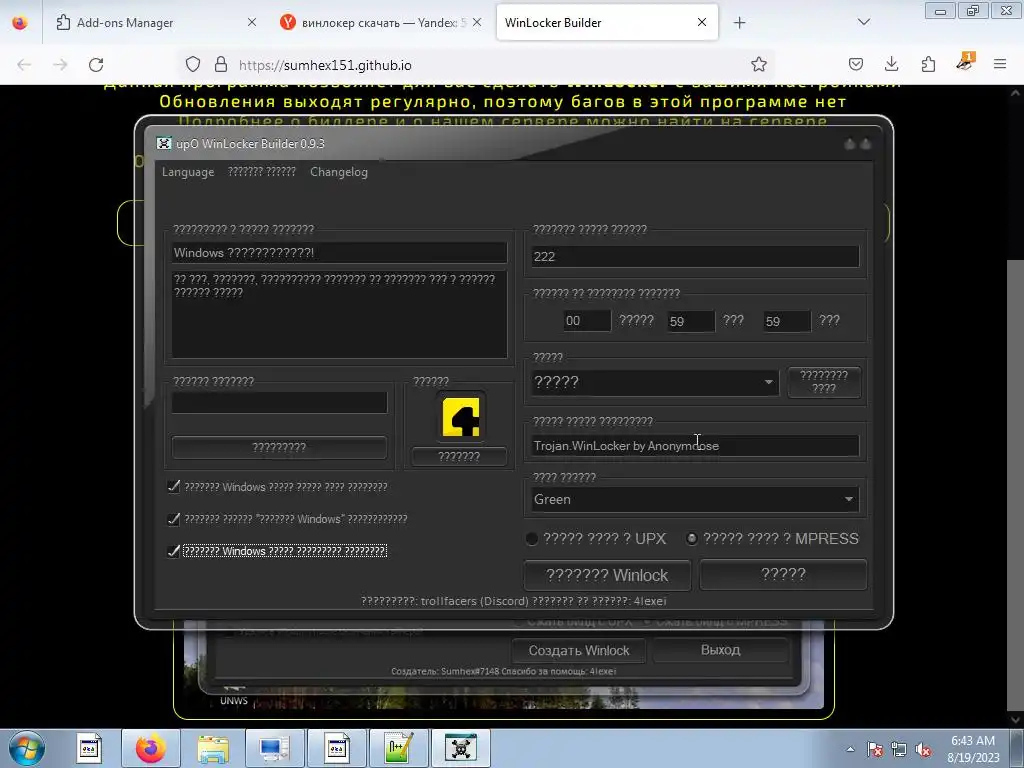This screenshot has width=1024, height=768.
Task: Show hidden tray icons arrow
Action: tap(850, 749)
